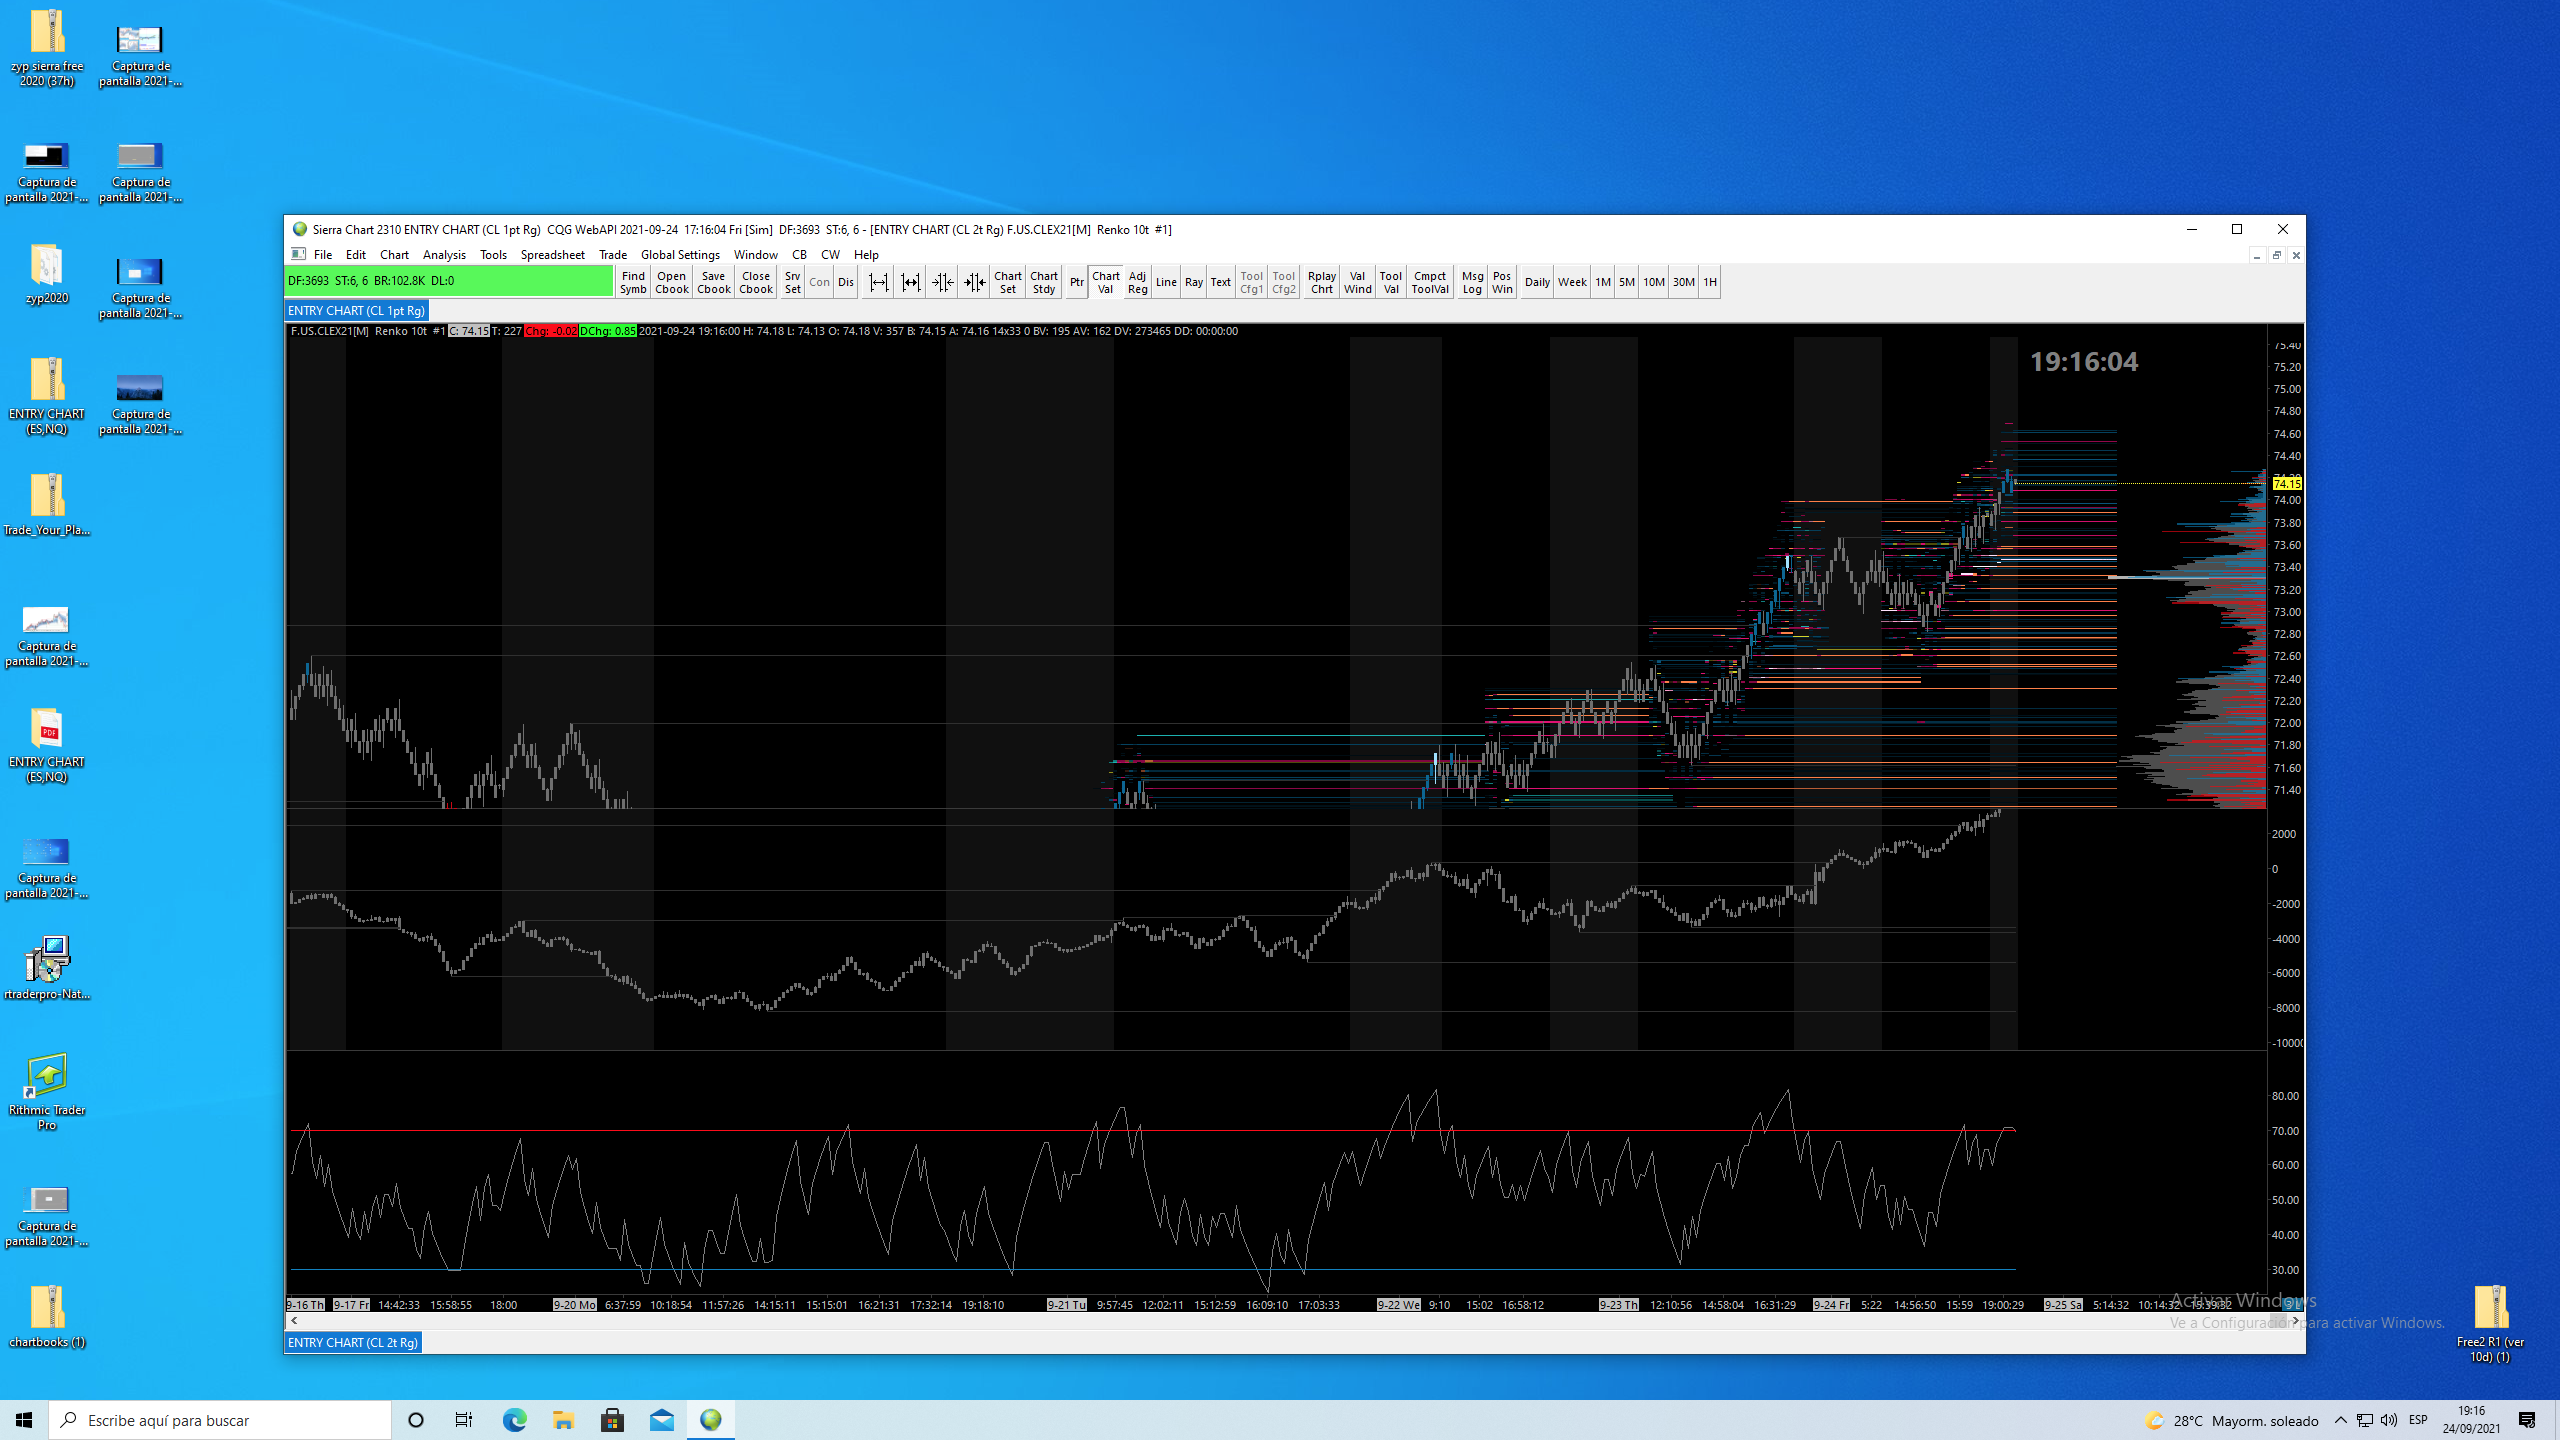The width and height of the screenshot is (2560, 1440).
Task: Click the Windows search box
Action: 220,1420
